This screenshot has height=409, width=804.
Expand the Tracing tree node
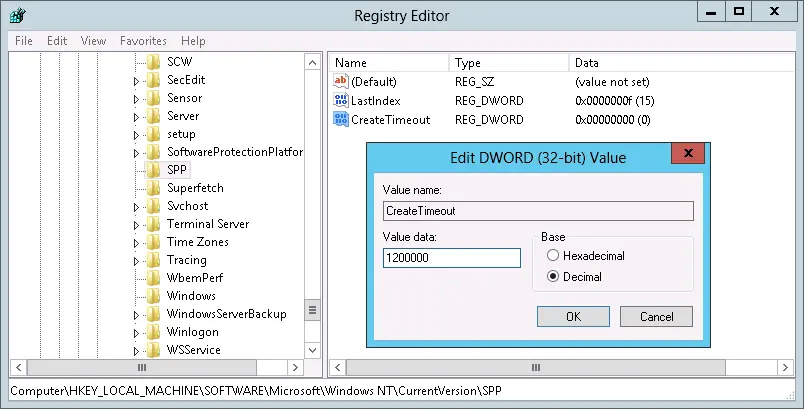(136, 261)
